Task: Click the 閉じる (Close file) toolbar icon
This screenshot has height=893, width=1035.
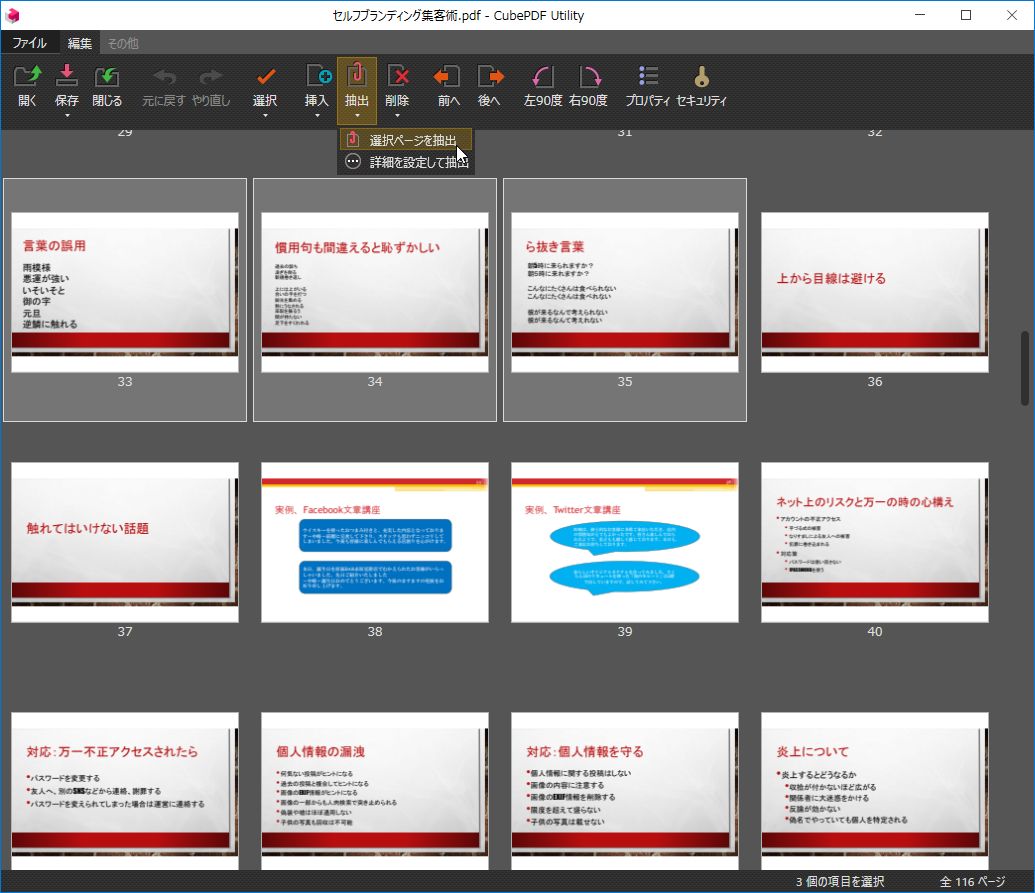Action: point(107,77)
